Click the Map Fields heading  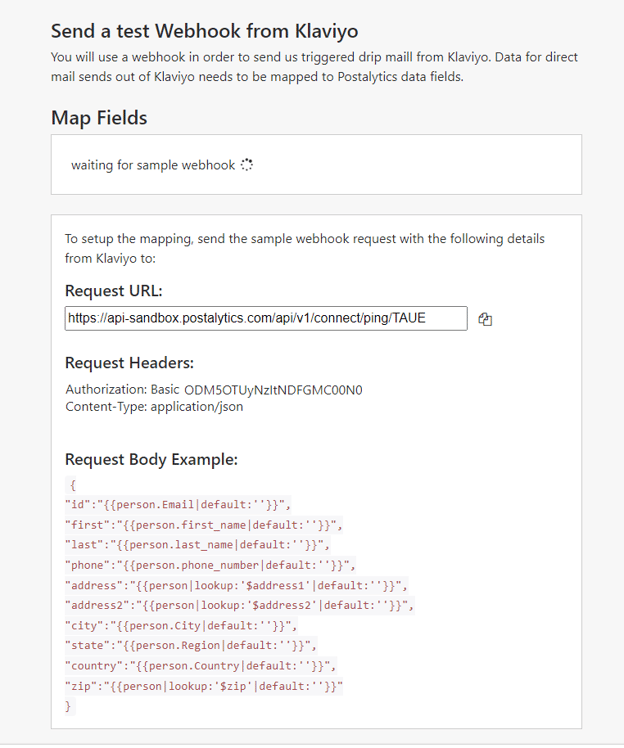coord(99,118)
